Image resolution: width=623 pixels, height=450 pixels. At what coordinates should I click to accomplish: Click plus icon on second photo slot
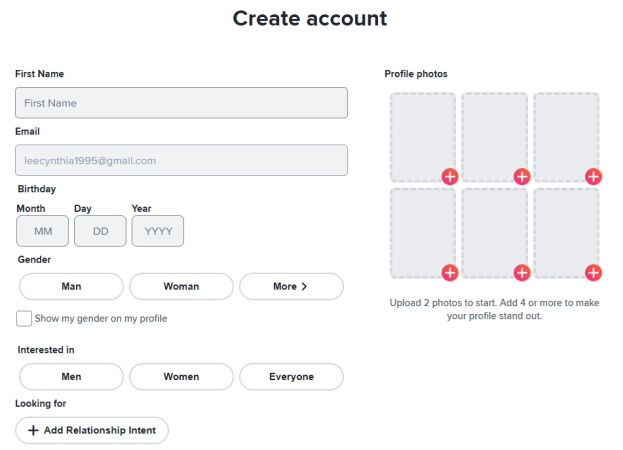pyautogui.click(x=522, y=177)
